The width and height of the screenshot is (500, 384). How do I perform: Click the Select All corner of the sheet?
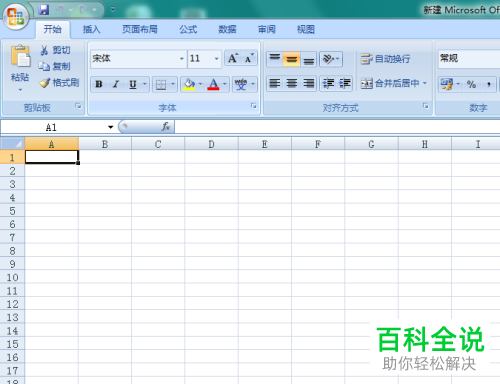coord(12,144)
